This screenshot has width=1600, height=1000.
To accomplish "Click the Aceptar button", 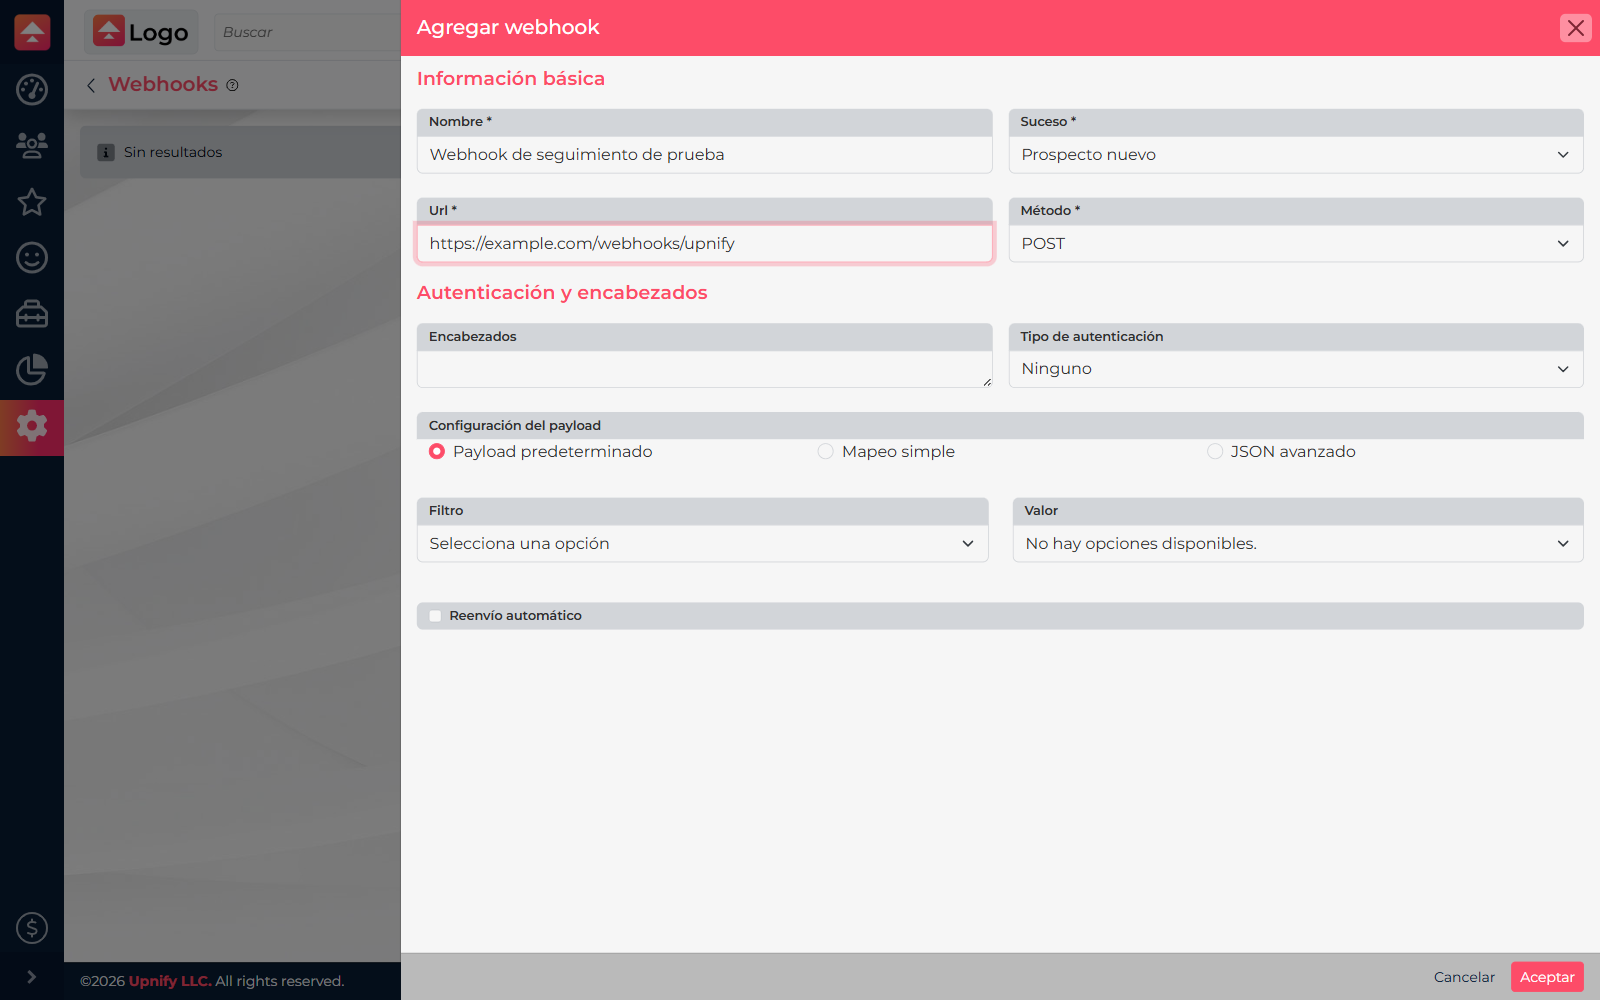I will pyautogui.click(x=1547, y=977).
